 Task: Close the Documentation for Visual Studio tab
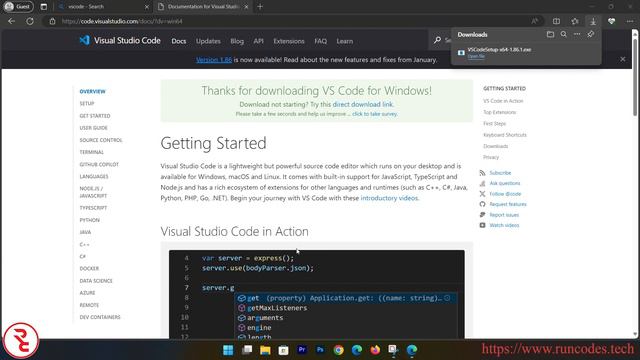(246, 7)
